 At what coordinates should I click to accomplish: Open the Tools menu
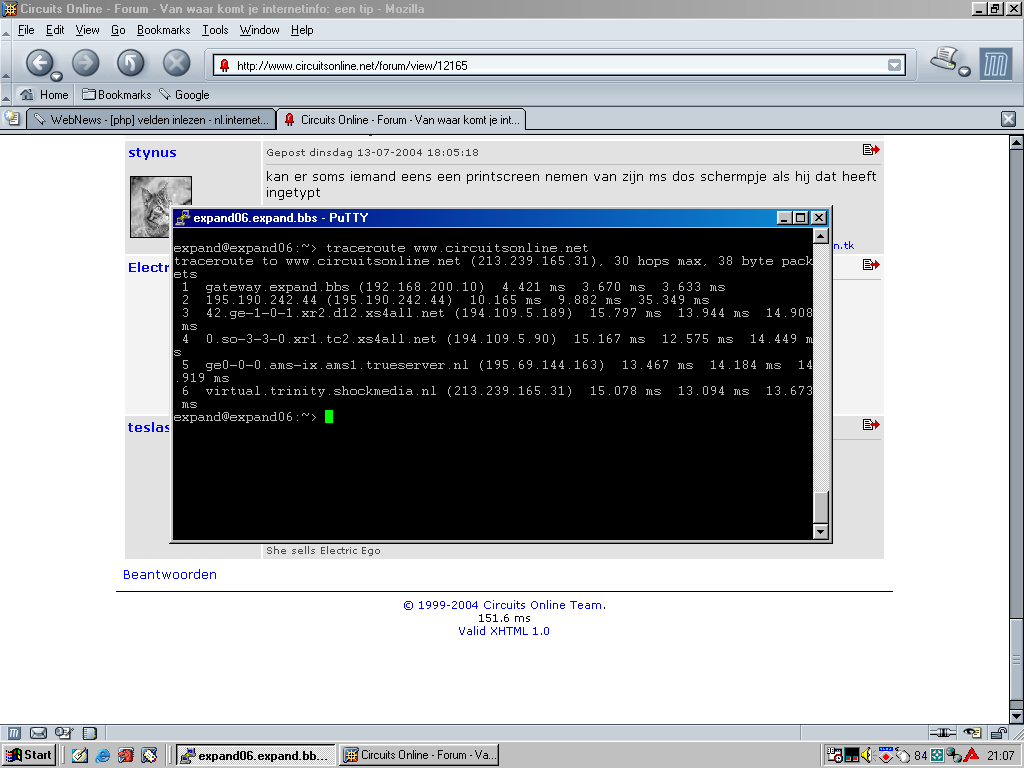pos(215,30)
